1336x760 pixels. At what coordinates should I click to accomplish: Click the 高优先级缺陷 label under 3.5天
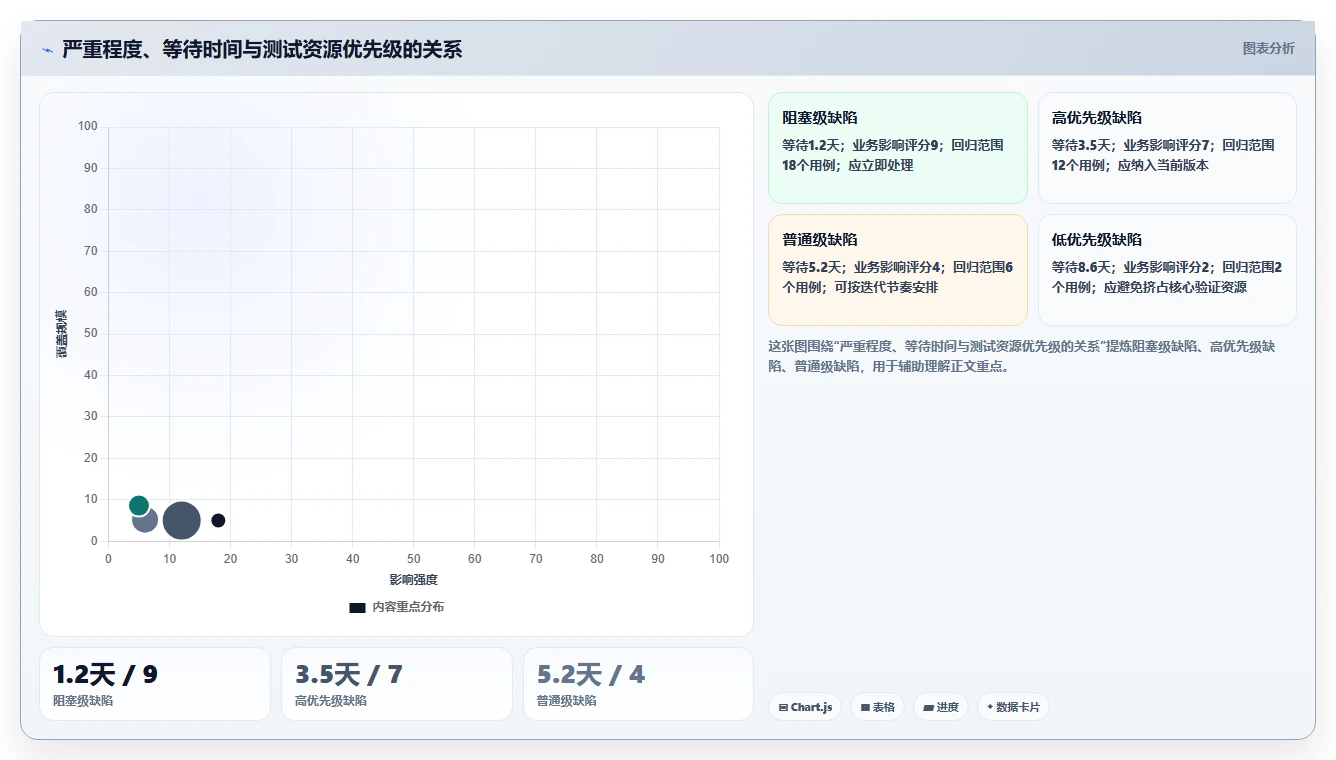[331, 701]
